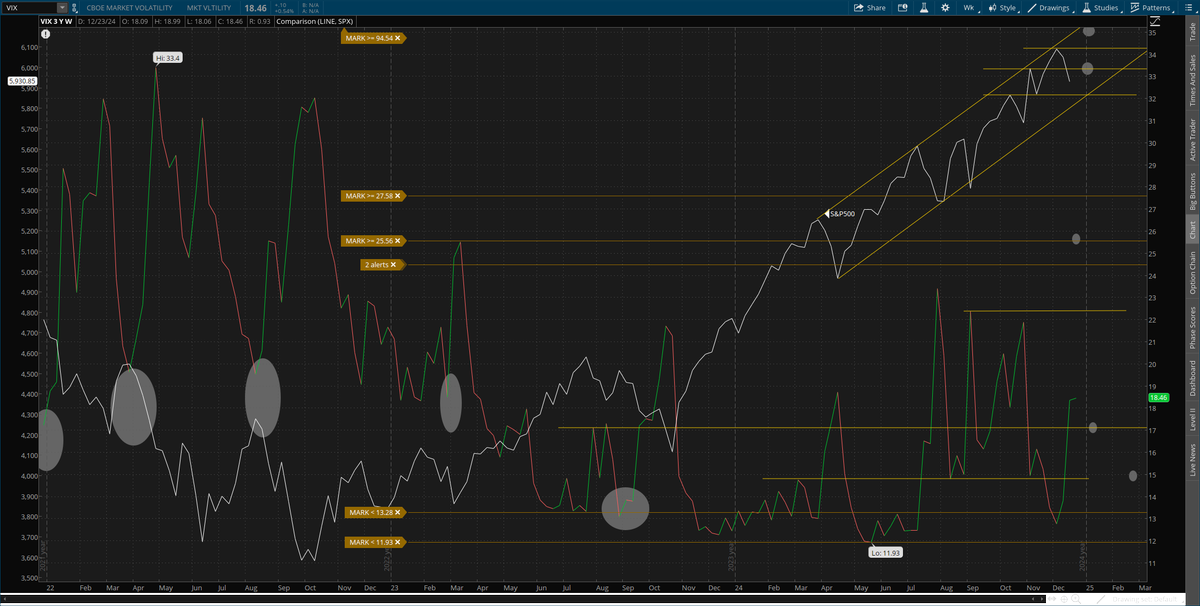Click the Lo: 11.93 bubble
The image size is (1200, 606).
pyautogui.click(x=886, y=552)
